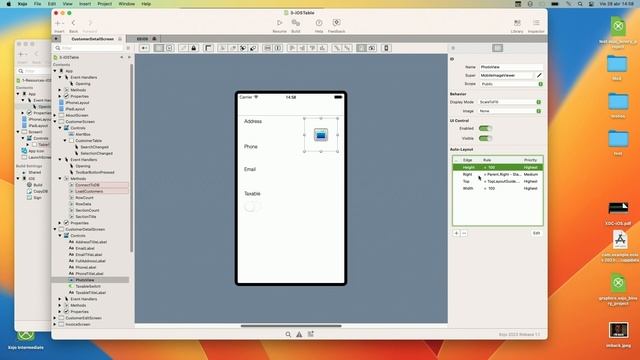Collapse the CustomerScreen node
The image size is (640, 360).
click(x=56, y=122)
